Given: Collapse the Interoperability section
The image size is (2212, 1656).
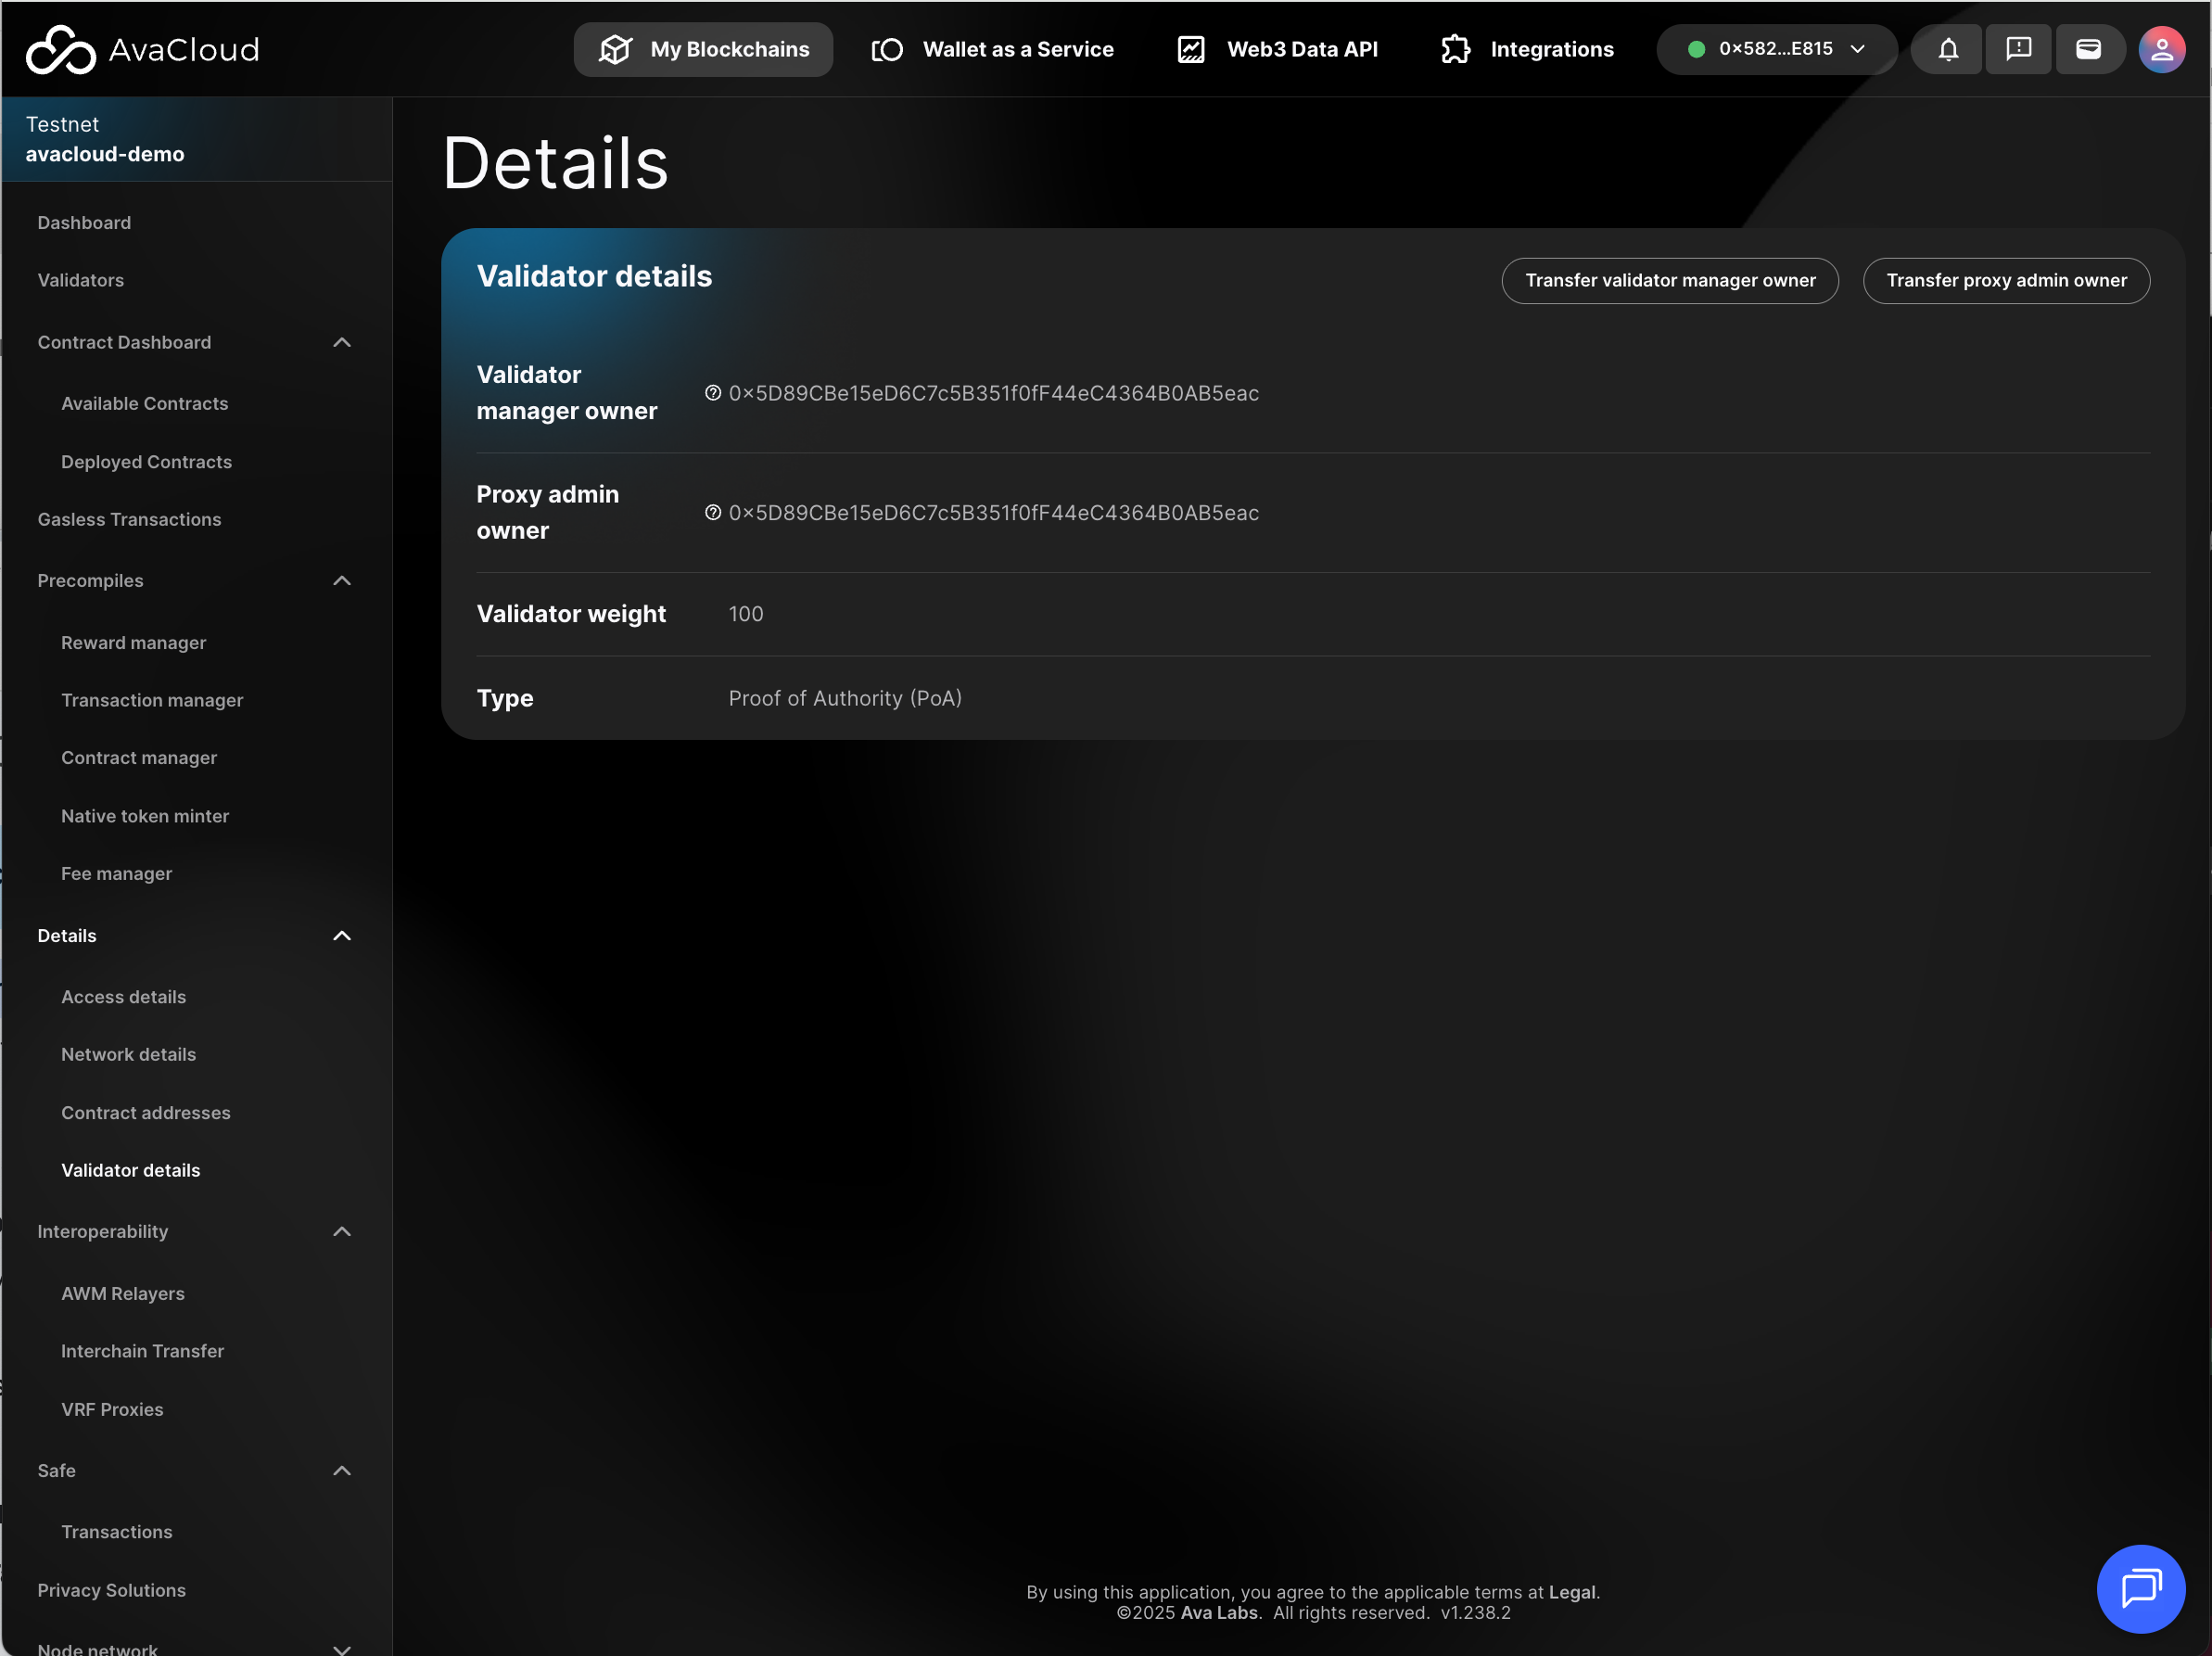Looking at the screenshot, I should tap(342, 1232).
